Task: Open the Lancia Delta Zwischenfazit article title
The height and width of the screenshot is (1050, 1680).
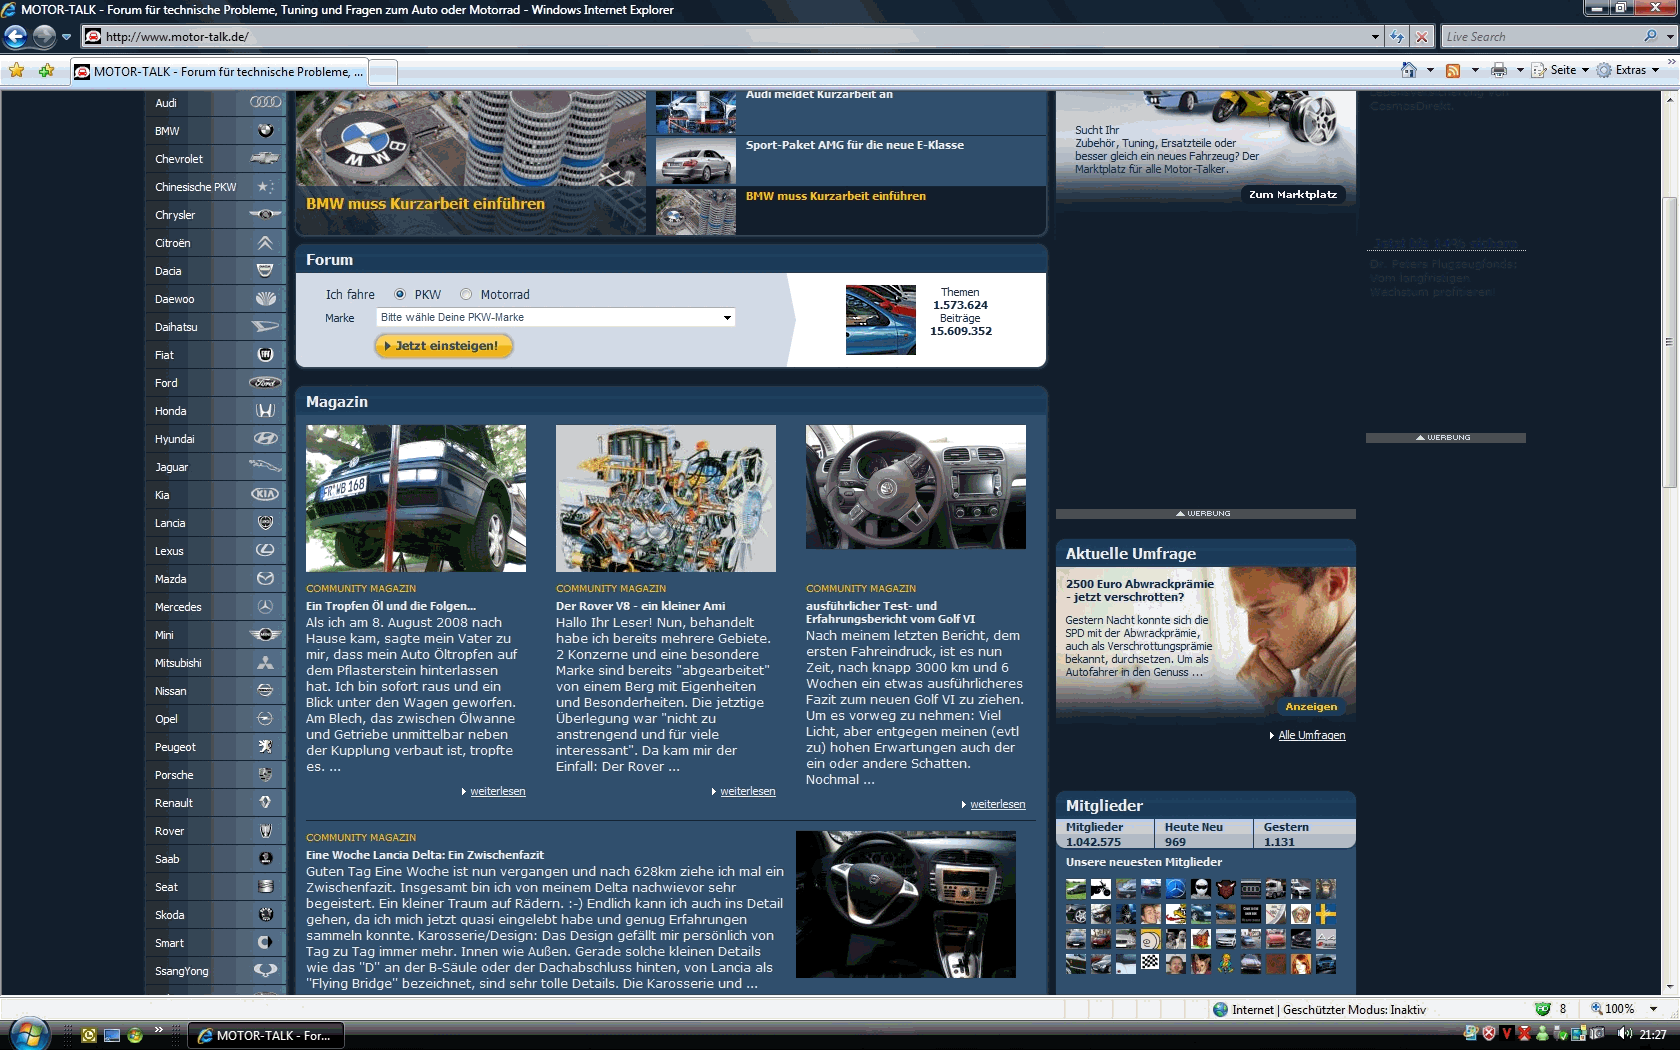Action: click(x=425, y=855)
